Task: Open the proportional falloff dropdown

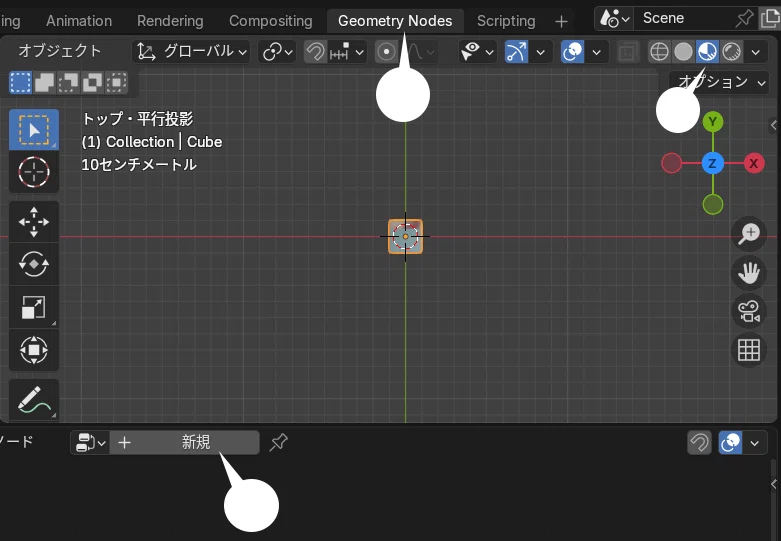Action: click(421, 51)
